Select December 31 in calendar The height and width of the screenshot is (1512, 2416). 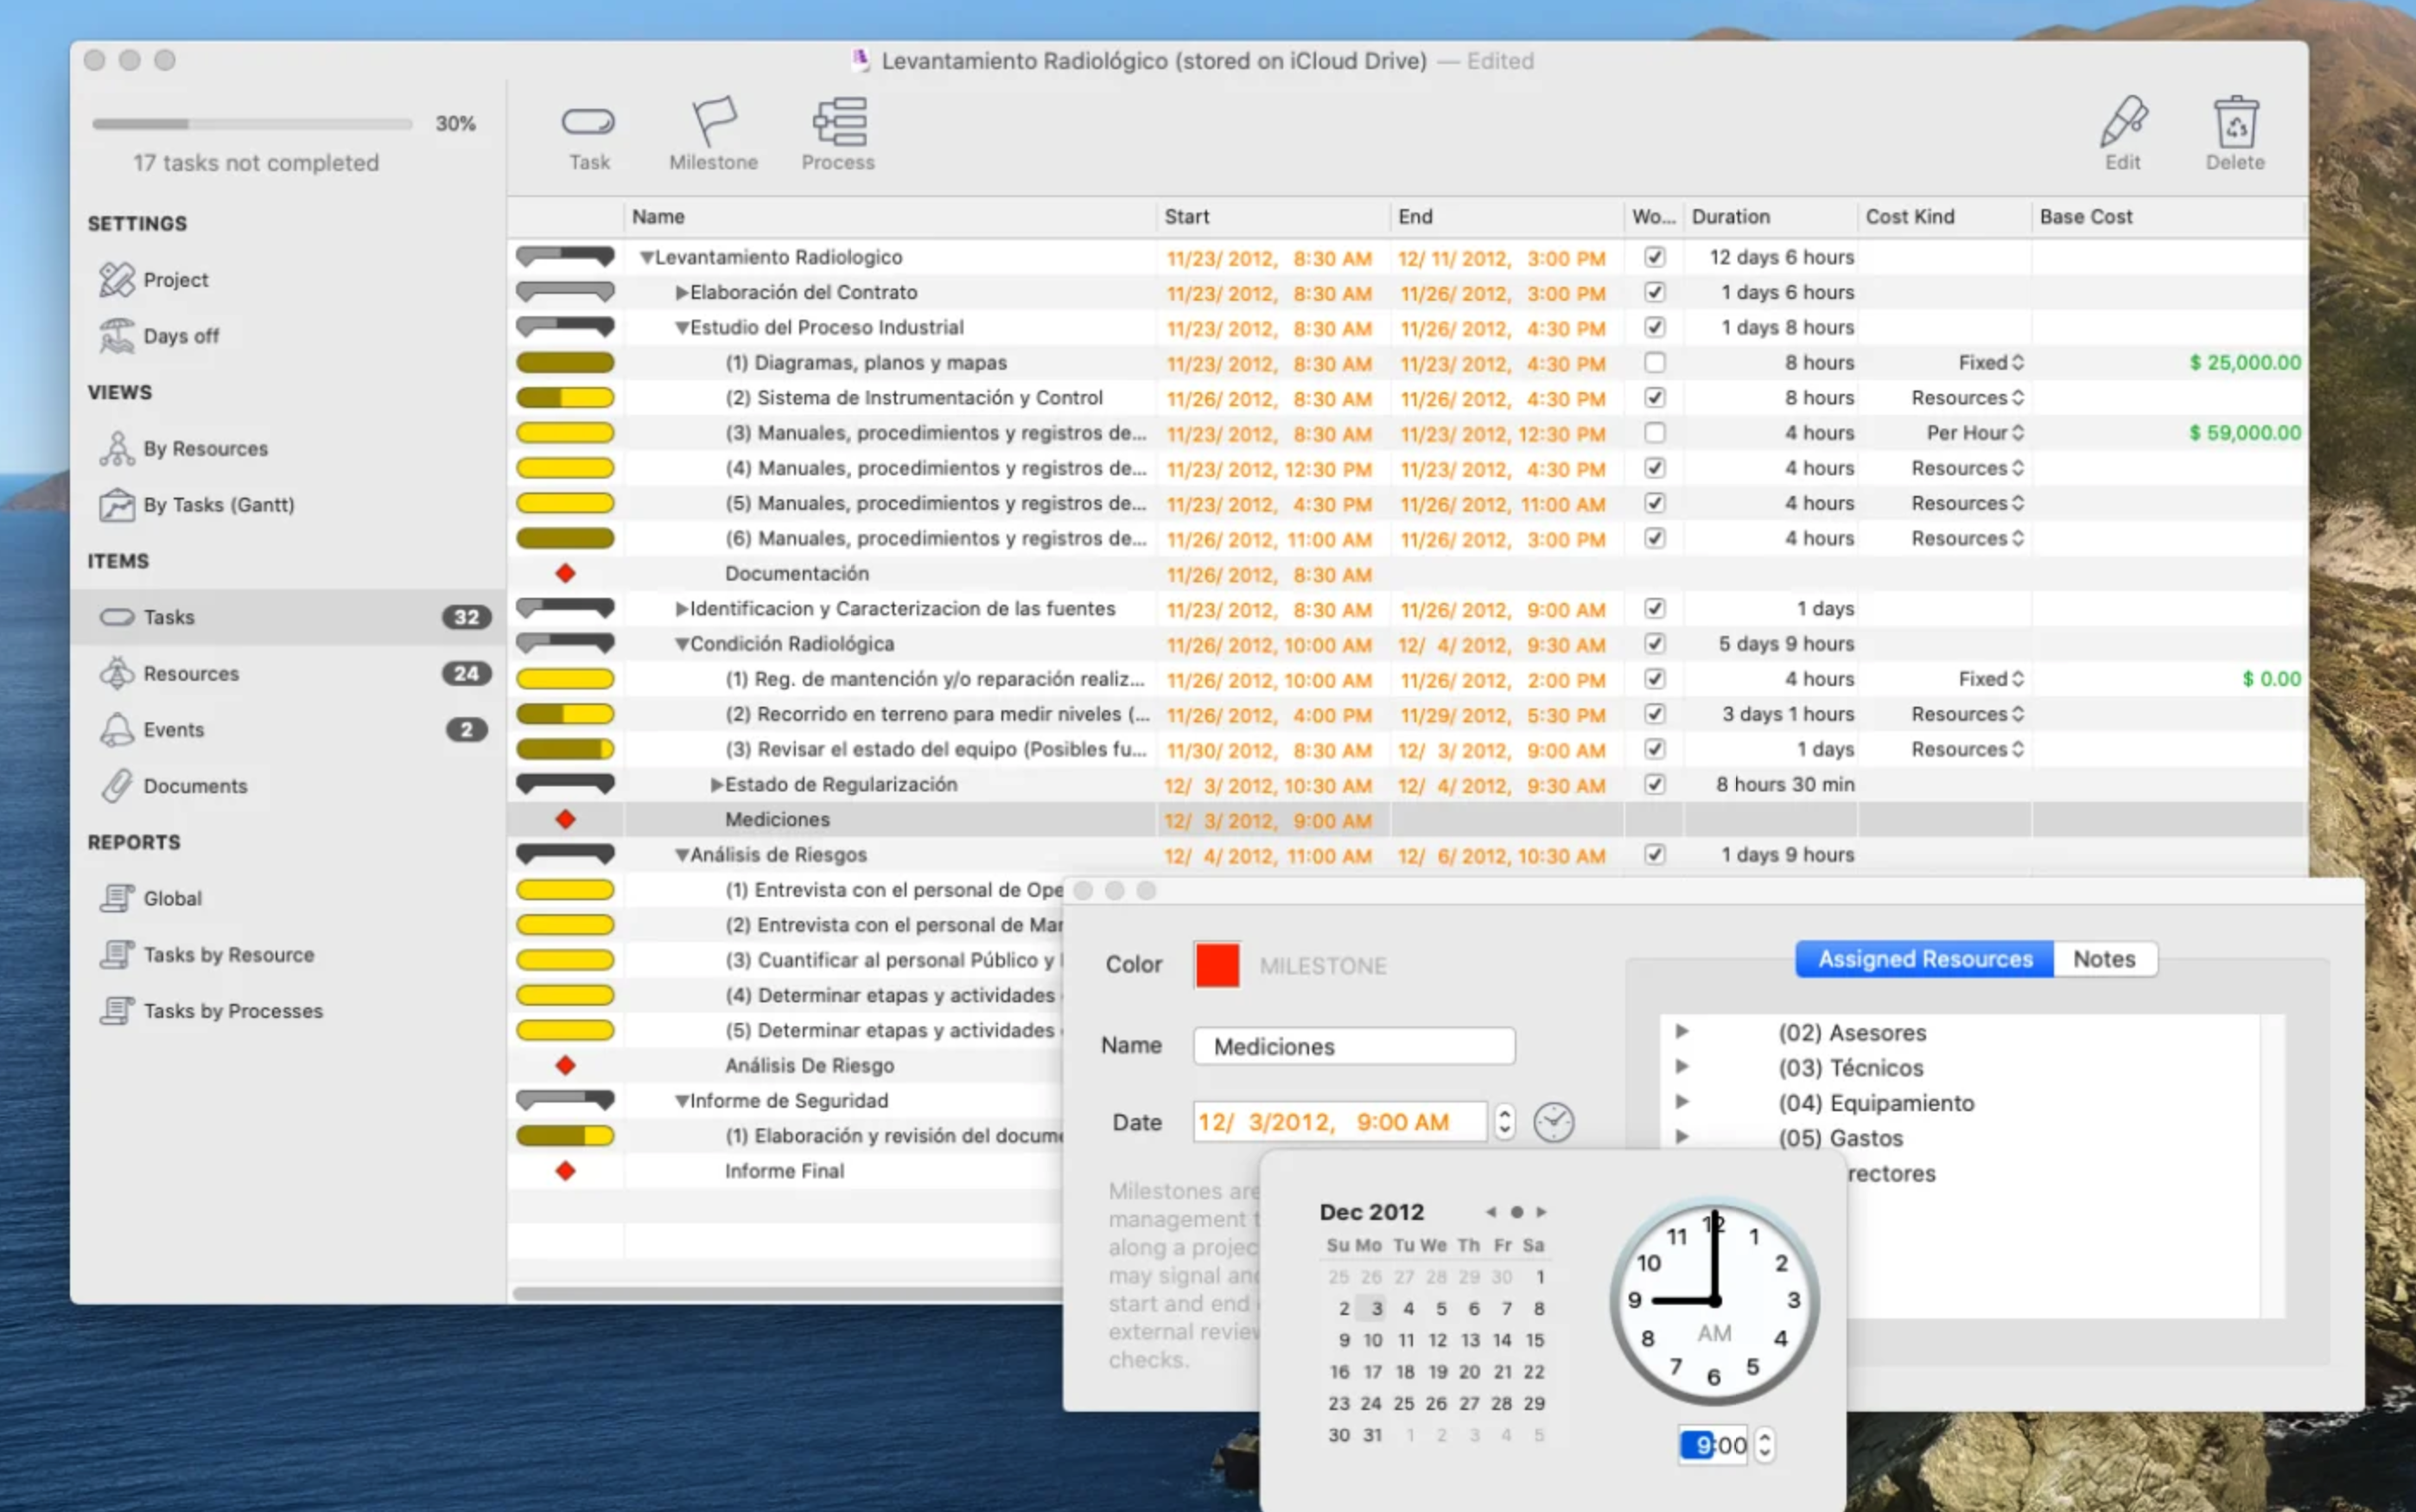coord(1373,1435)
